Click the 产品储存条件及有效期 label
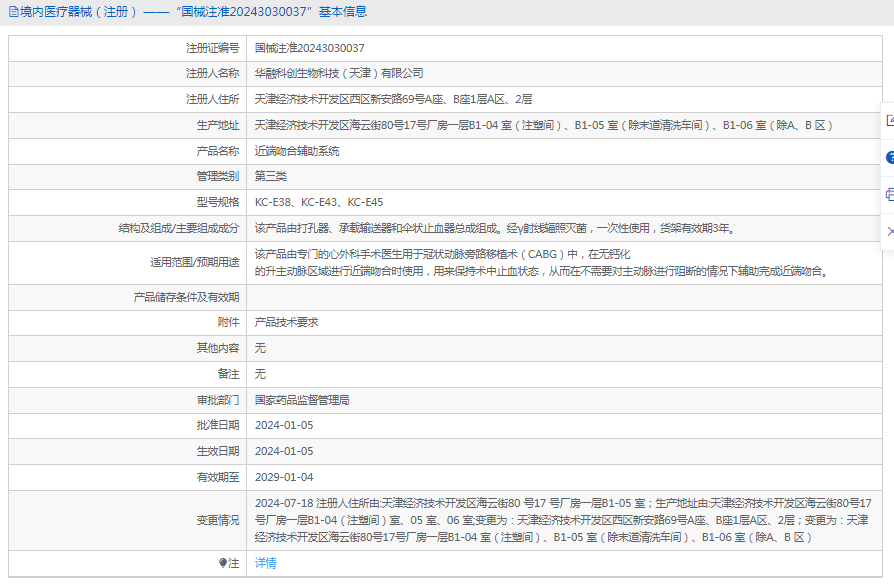This screenshot has height=584, width=894. pos(186,297)
